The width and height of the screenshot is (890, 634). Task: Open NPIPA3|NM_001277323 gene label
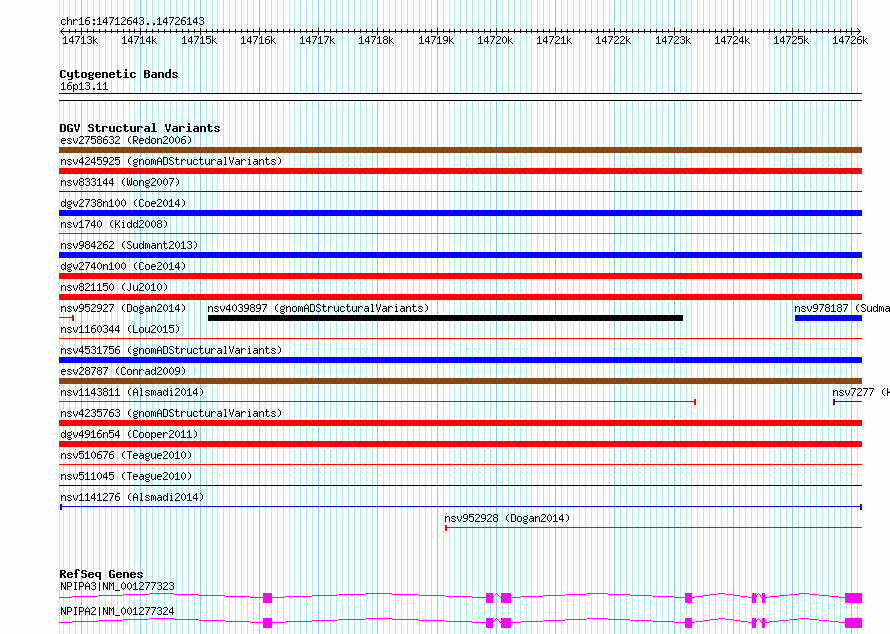117,586
